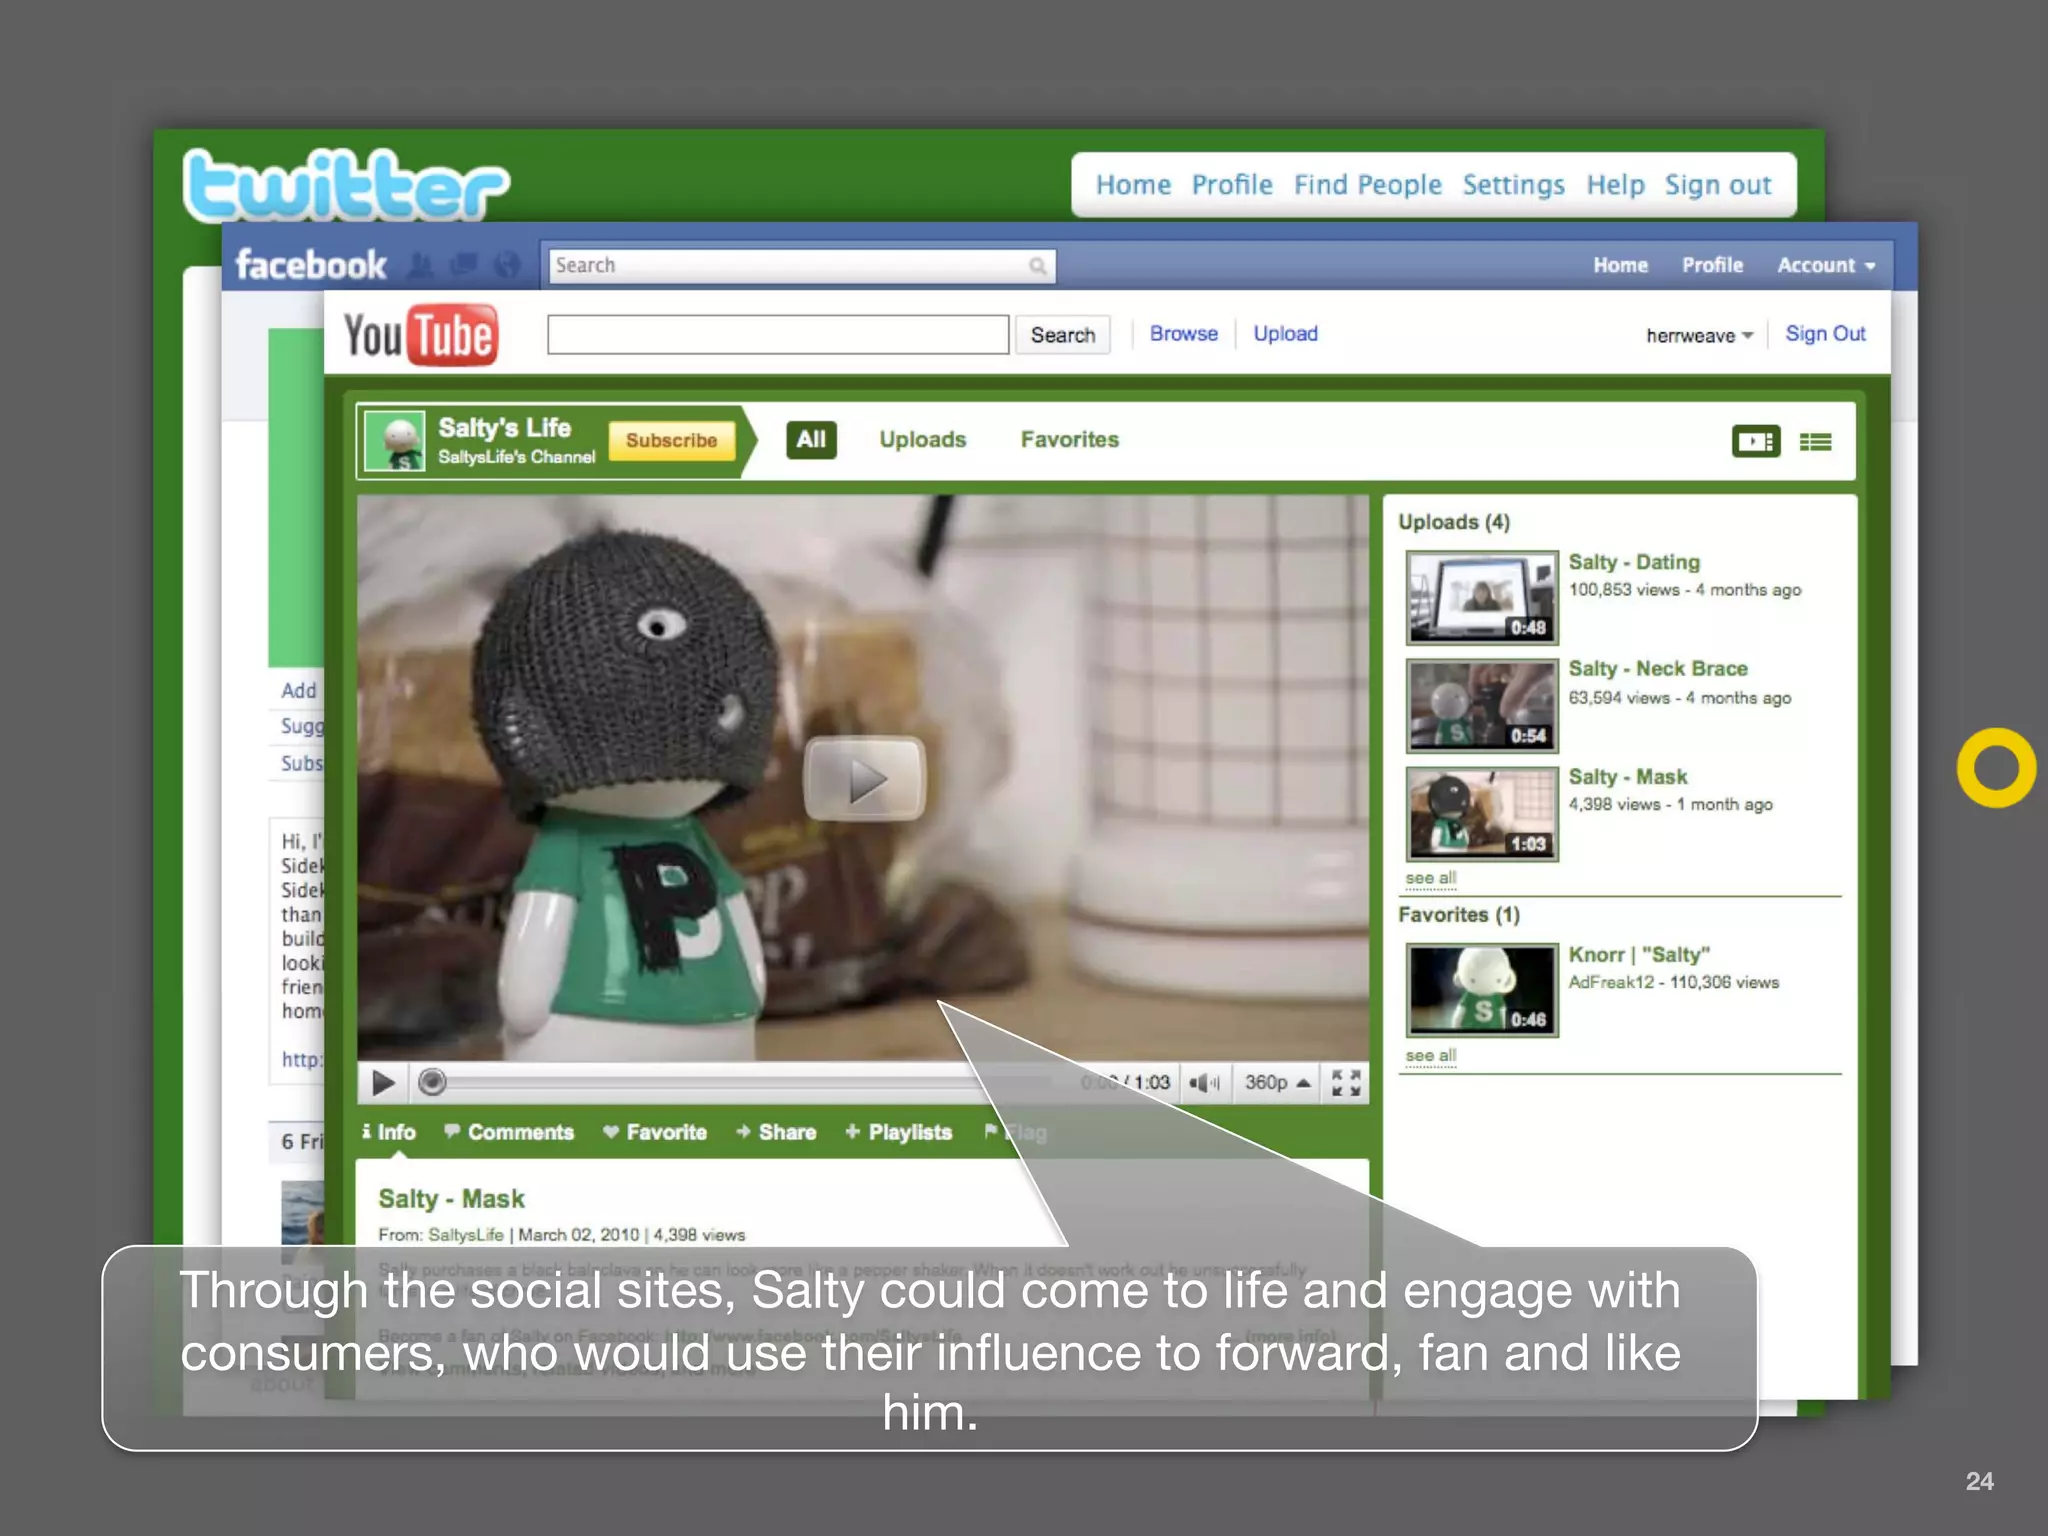The width and height of the screenshot is (2048, 1536).
Task: Click the Twitter logo
Action: click(346, 185)
